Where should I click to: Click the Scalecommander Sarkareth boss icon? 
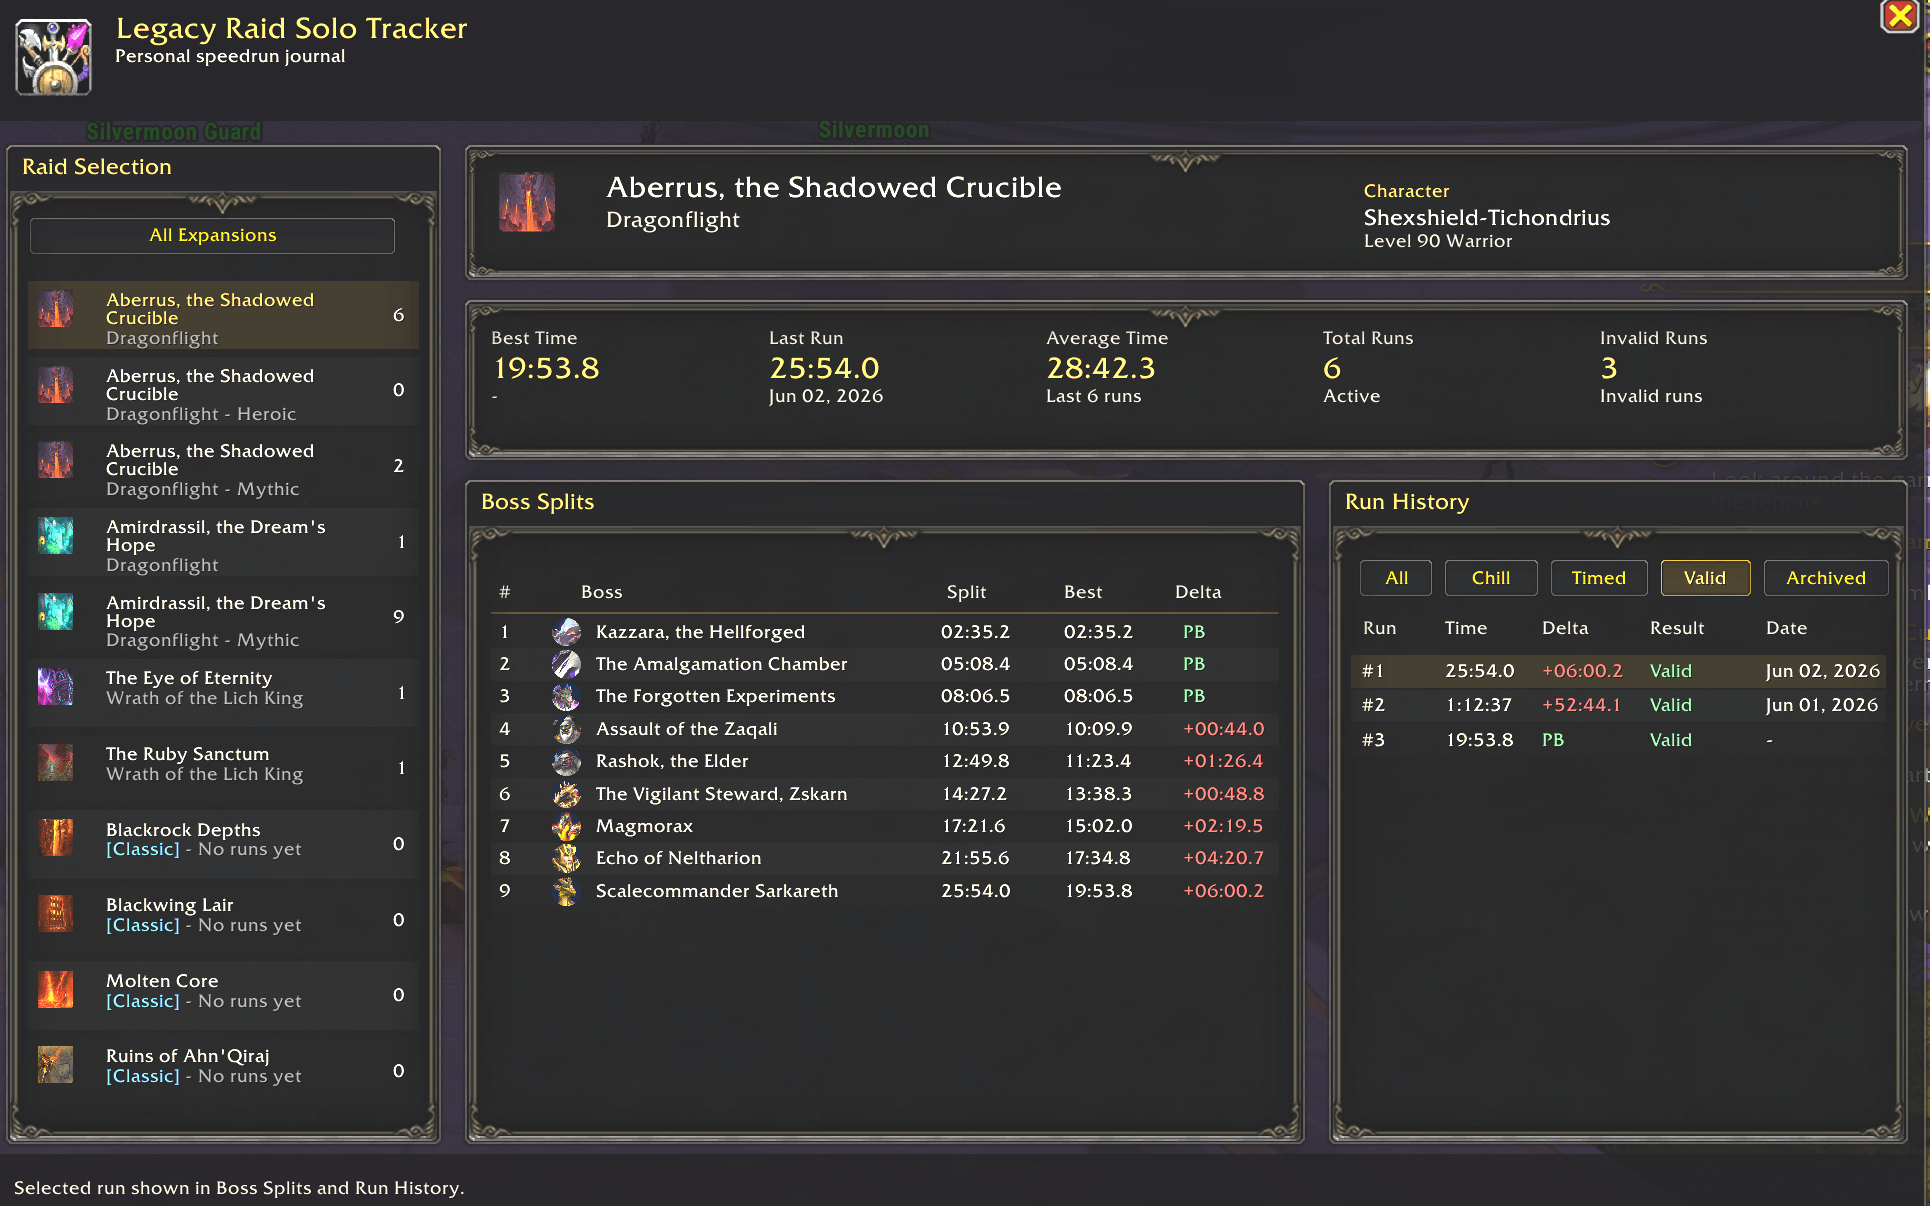click(x=566, y=891)
